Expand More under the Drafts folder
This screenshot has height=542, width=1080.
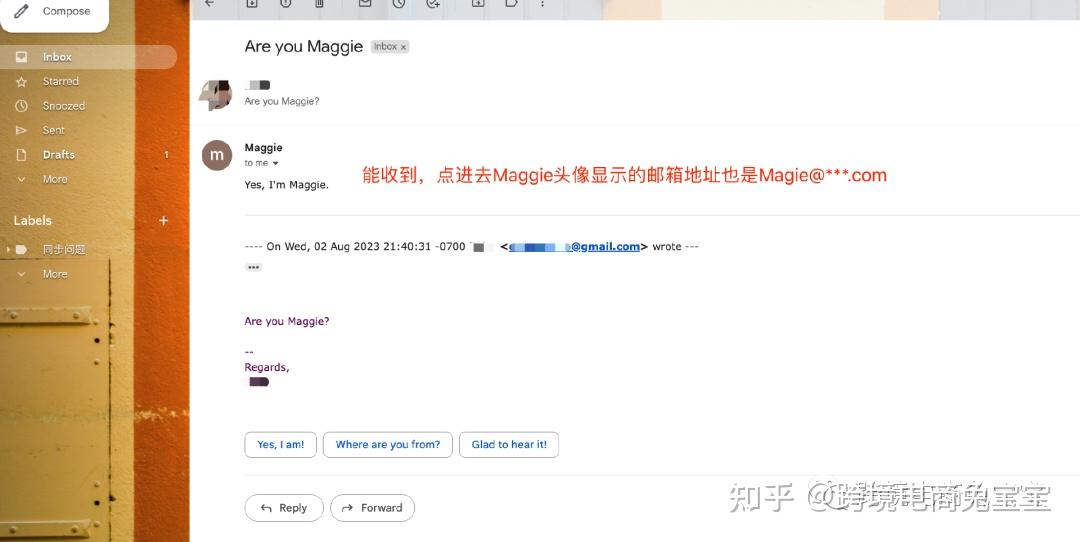pos(55,180)
